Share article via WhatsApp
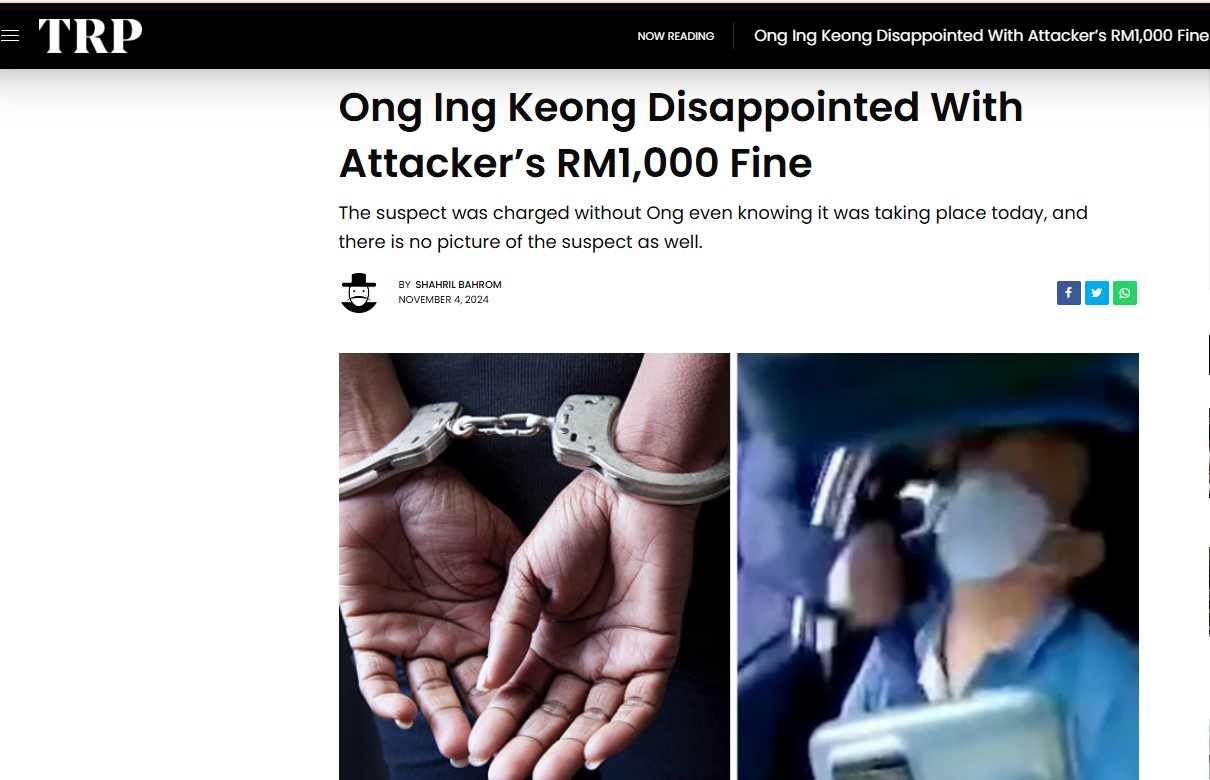 pyautogui.click(x=1125, y=293)
